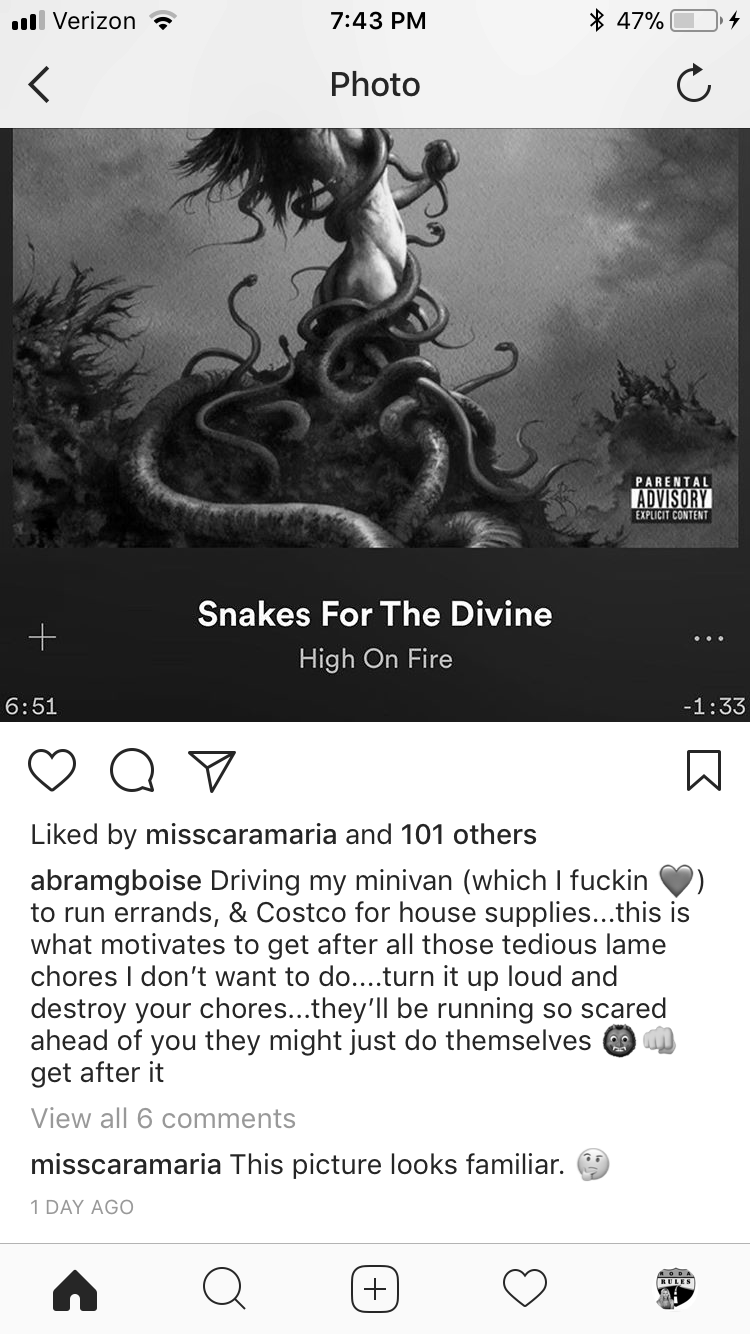750x1334 pixels.
Task: Save the post with bookmark icon
Action: (x=704, y=771)
